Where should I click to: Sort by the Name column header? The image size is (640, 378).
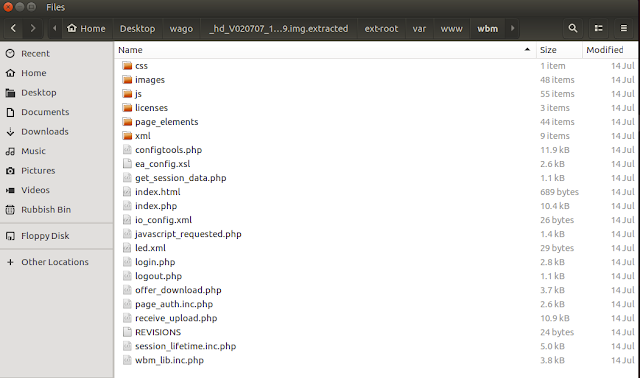coord(325,50)
